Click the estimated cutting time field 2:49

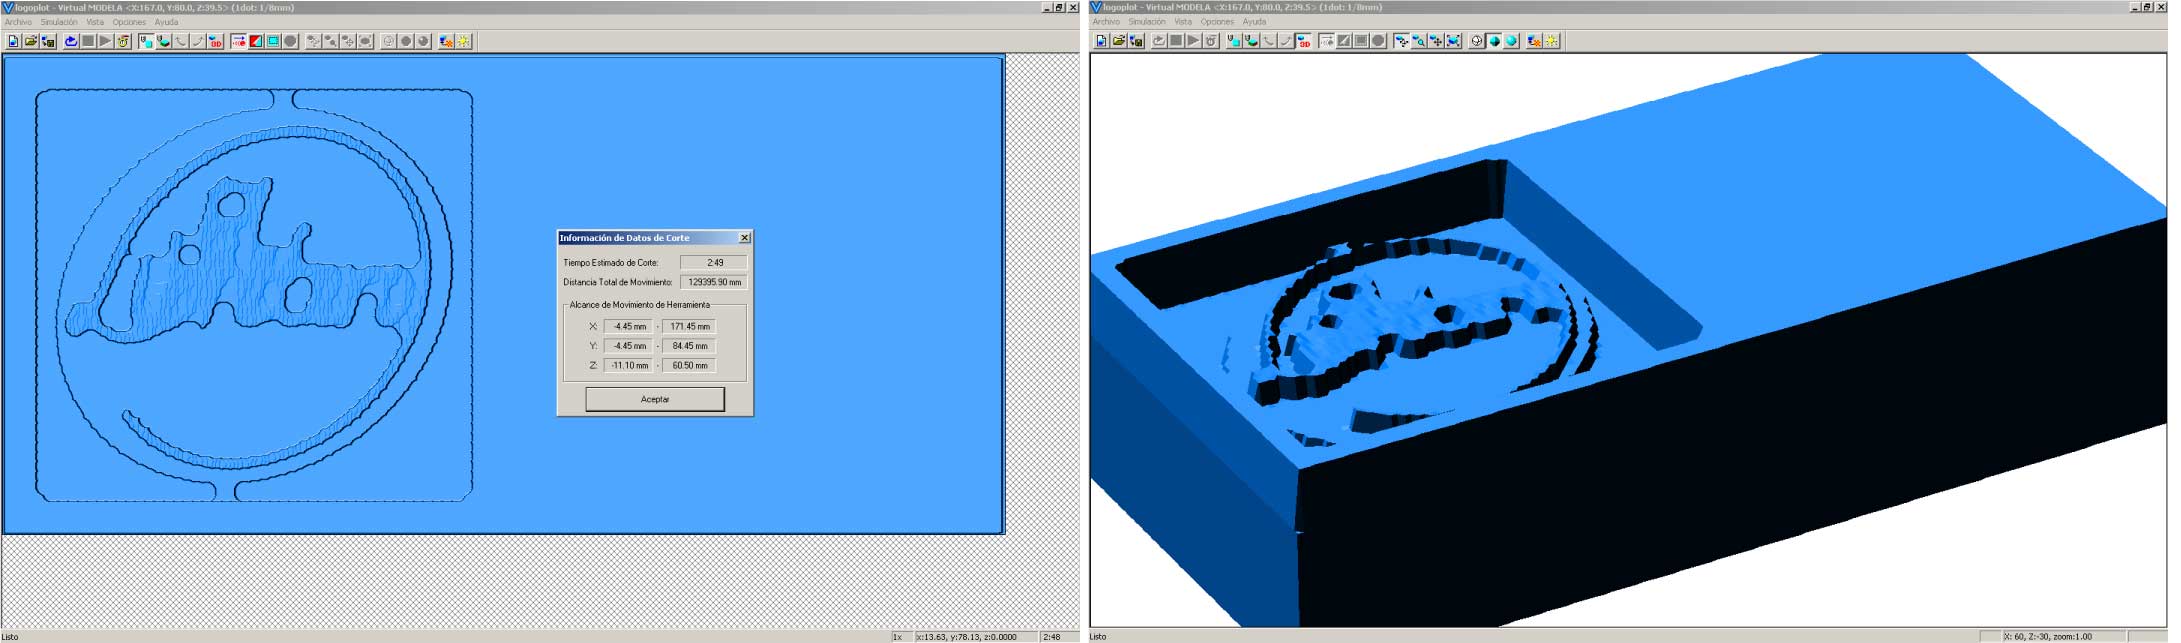713,263
